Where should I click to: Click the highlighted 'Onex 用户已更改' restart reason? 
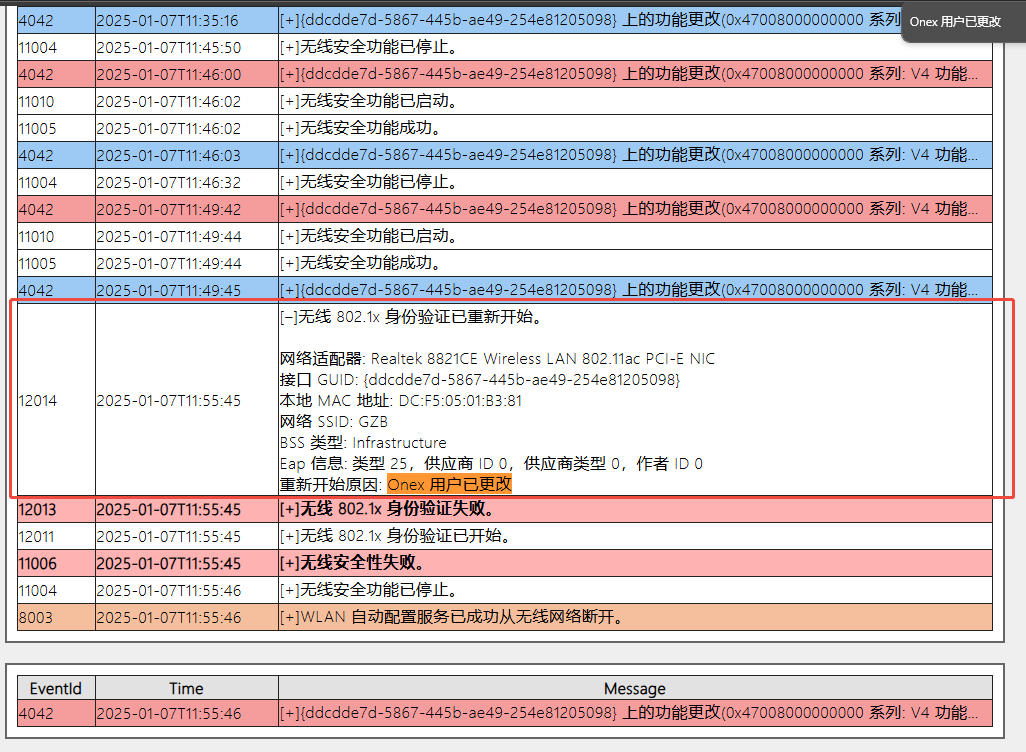pyautogui.click(x=449, y=485)
